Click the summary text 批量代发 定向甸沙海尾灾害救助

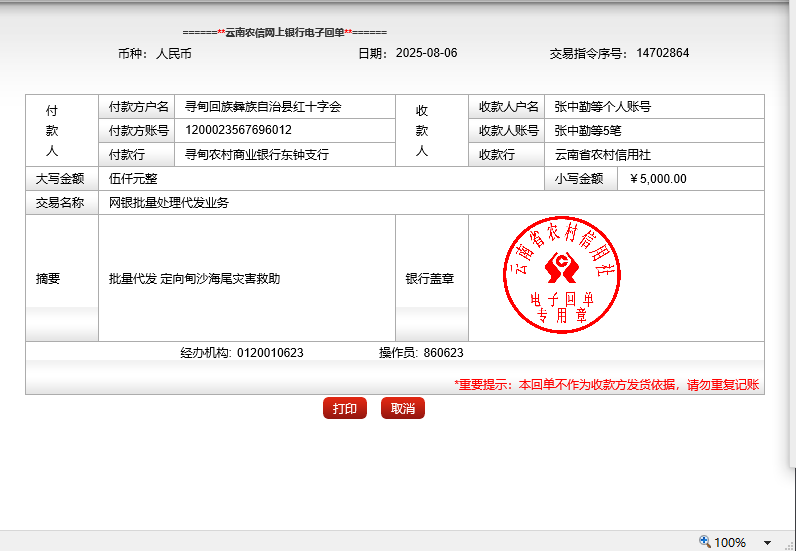click(x=194, y=279)
